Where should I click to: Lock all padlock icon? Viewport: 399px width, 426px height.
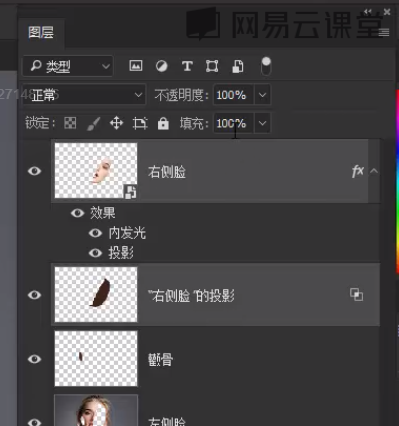tap(163, 123)
